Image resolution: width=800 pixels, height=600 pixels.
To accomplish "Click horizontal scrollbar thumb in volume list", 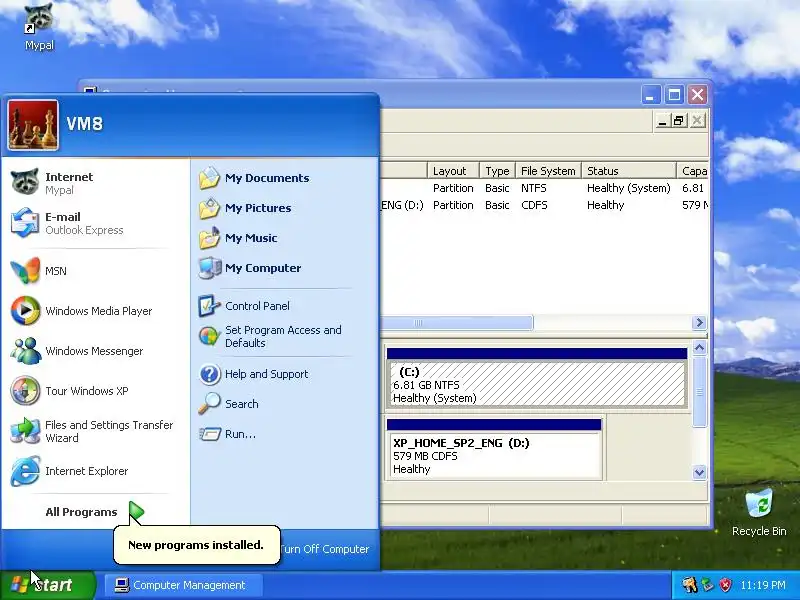I will click(457, 322).
